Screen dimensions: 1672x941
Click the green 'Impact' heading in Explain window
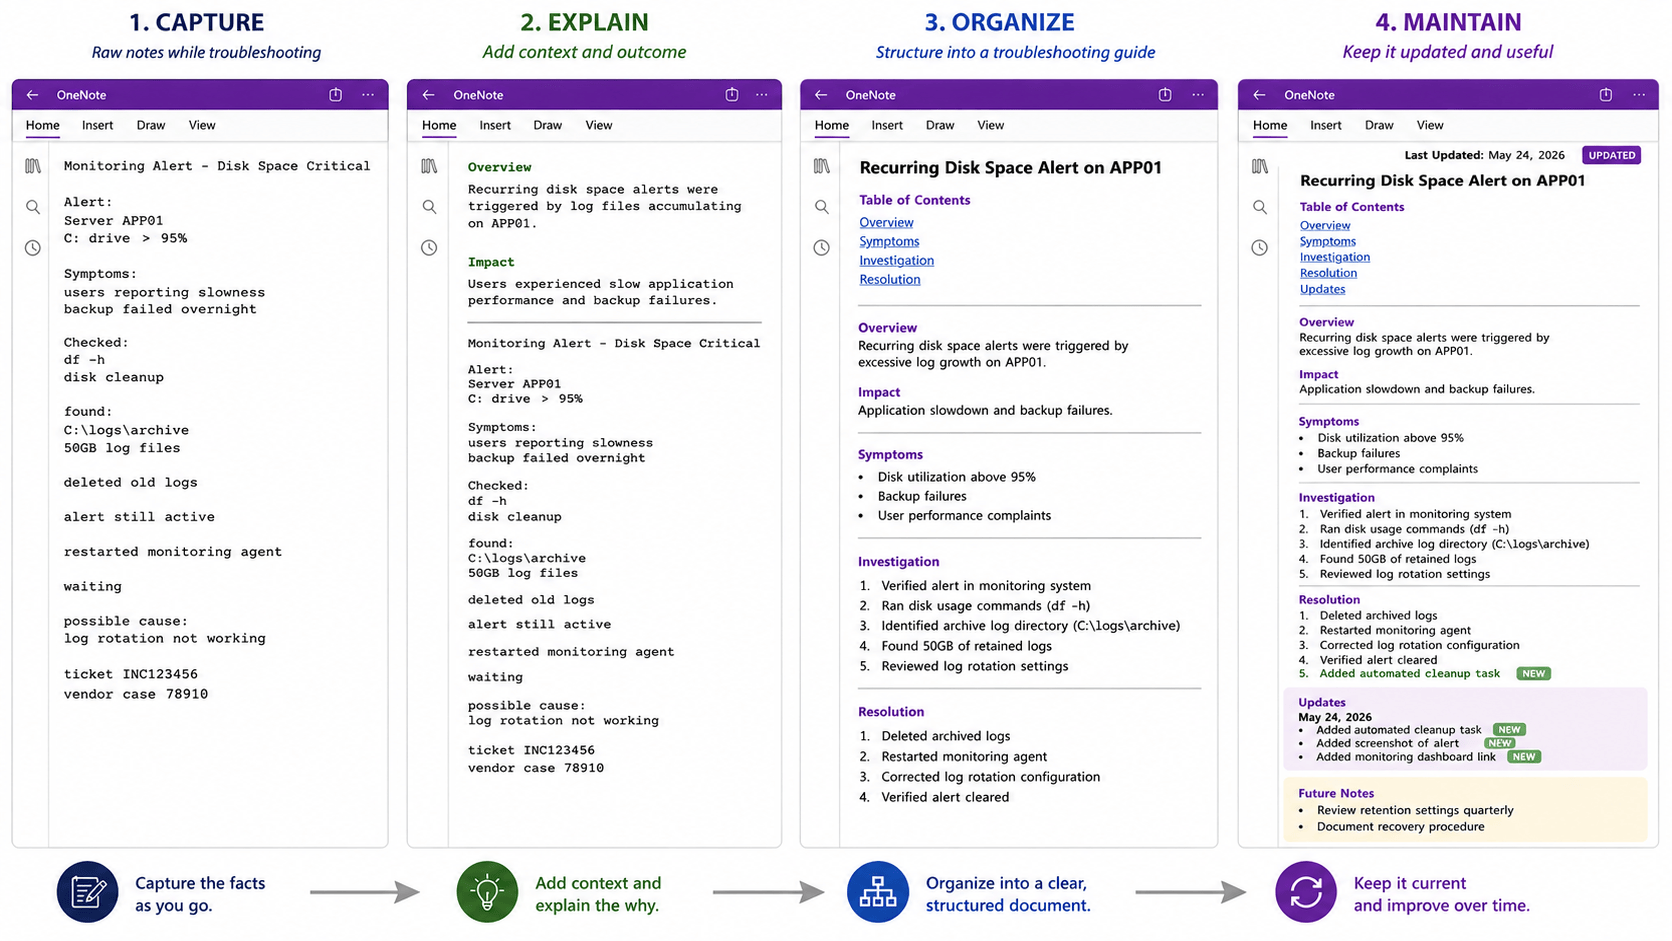(491, 262)
